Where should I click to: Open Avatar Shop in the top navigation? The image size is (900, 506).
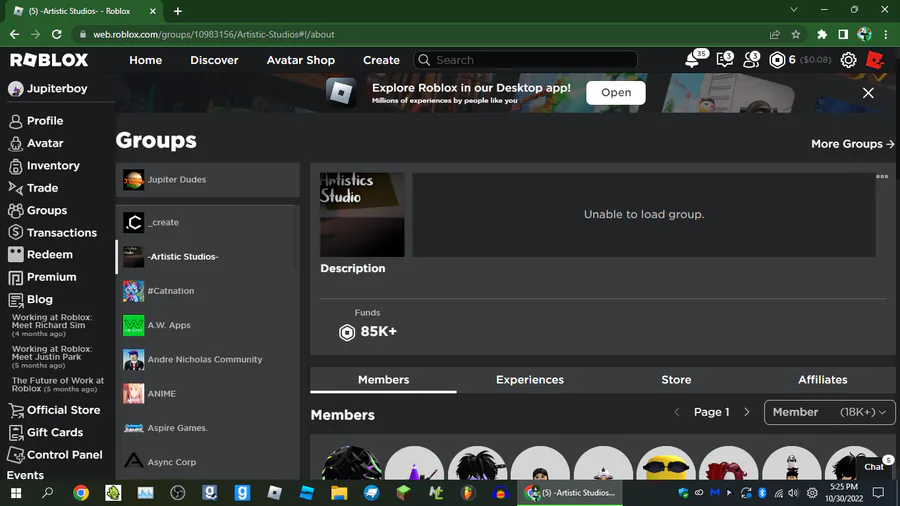[301, 60]
